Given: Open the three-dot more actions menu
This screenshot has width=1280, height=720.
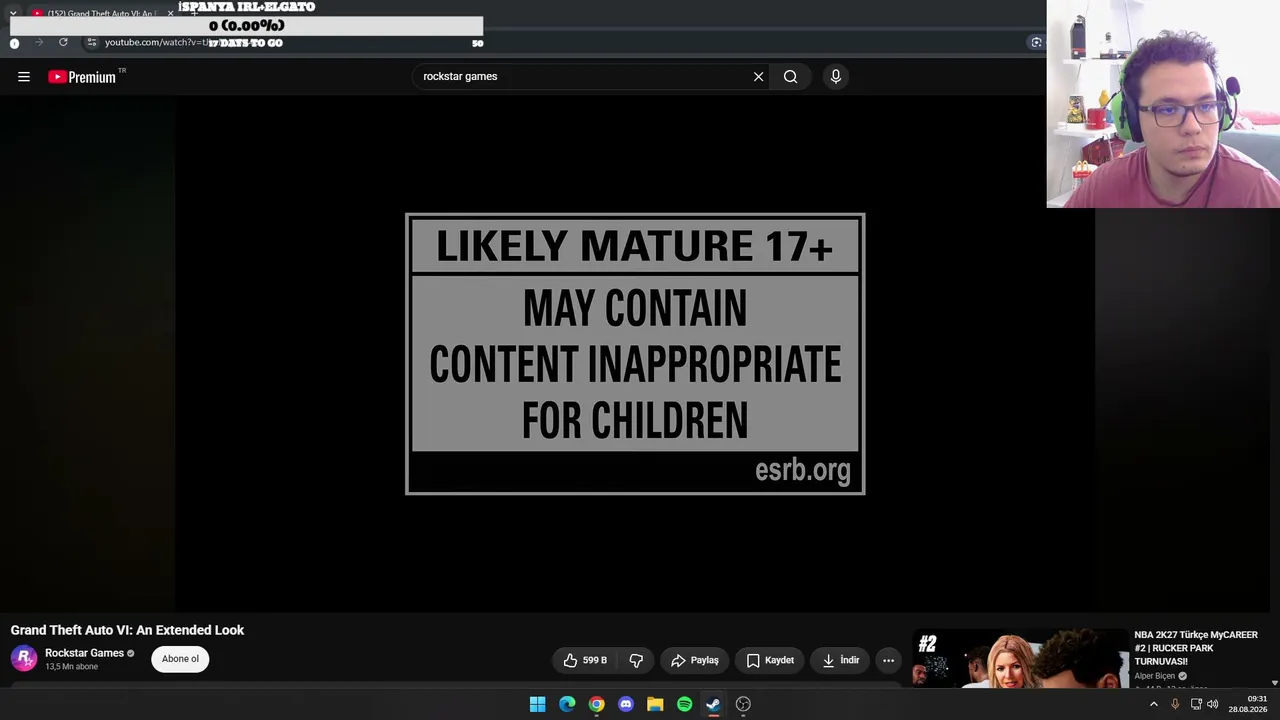Looking at the screenshot, I should pos(888,660).
